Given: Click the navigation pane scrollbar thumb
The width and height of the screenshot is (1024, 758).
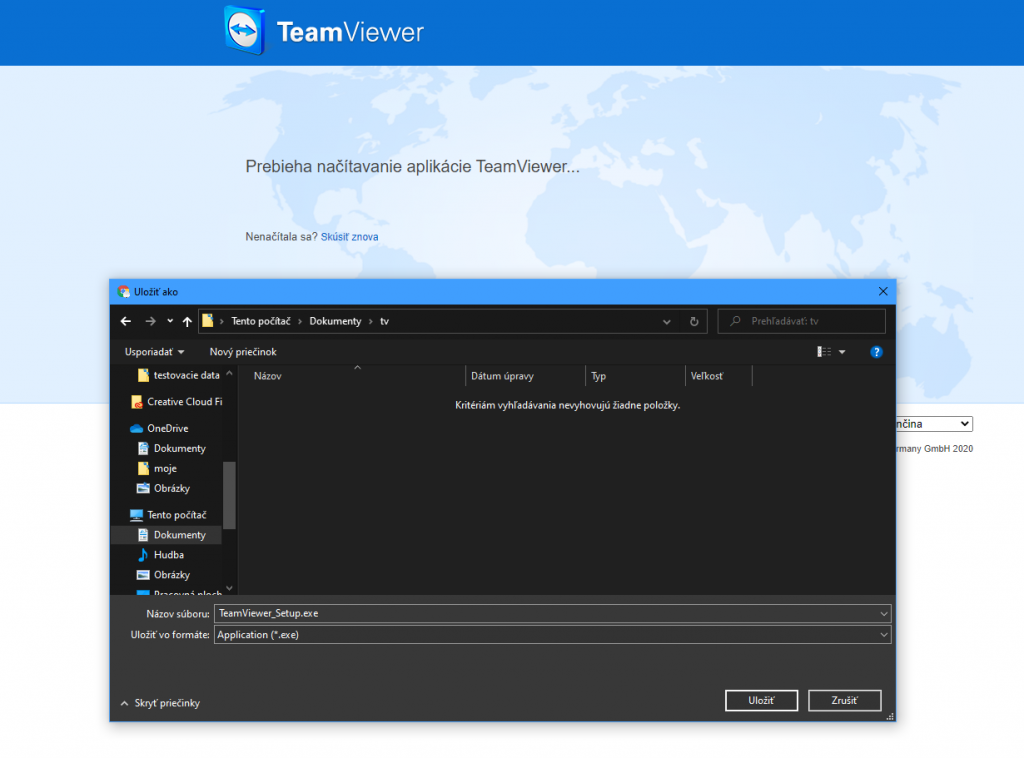Looking at the screenshot, I should coord(229,495).
